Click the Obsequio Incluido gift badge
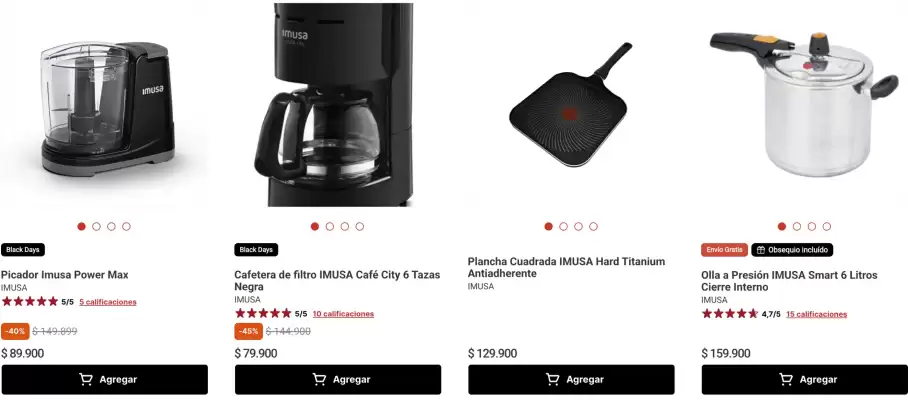Image resolution: width=908 pixels, height=400 pixels. pos(792,250)
